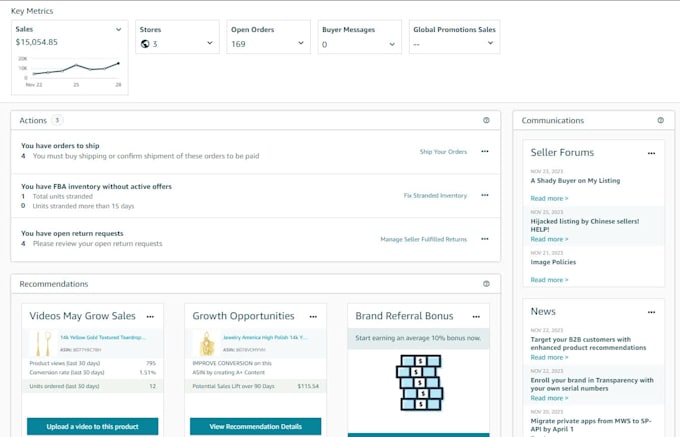The image size is (680, 437).
Task: Open the gold pendant product thumbnail
Action: click(x=206, y=343)
